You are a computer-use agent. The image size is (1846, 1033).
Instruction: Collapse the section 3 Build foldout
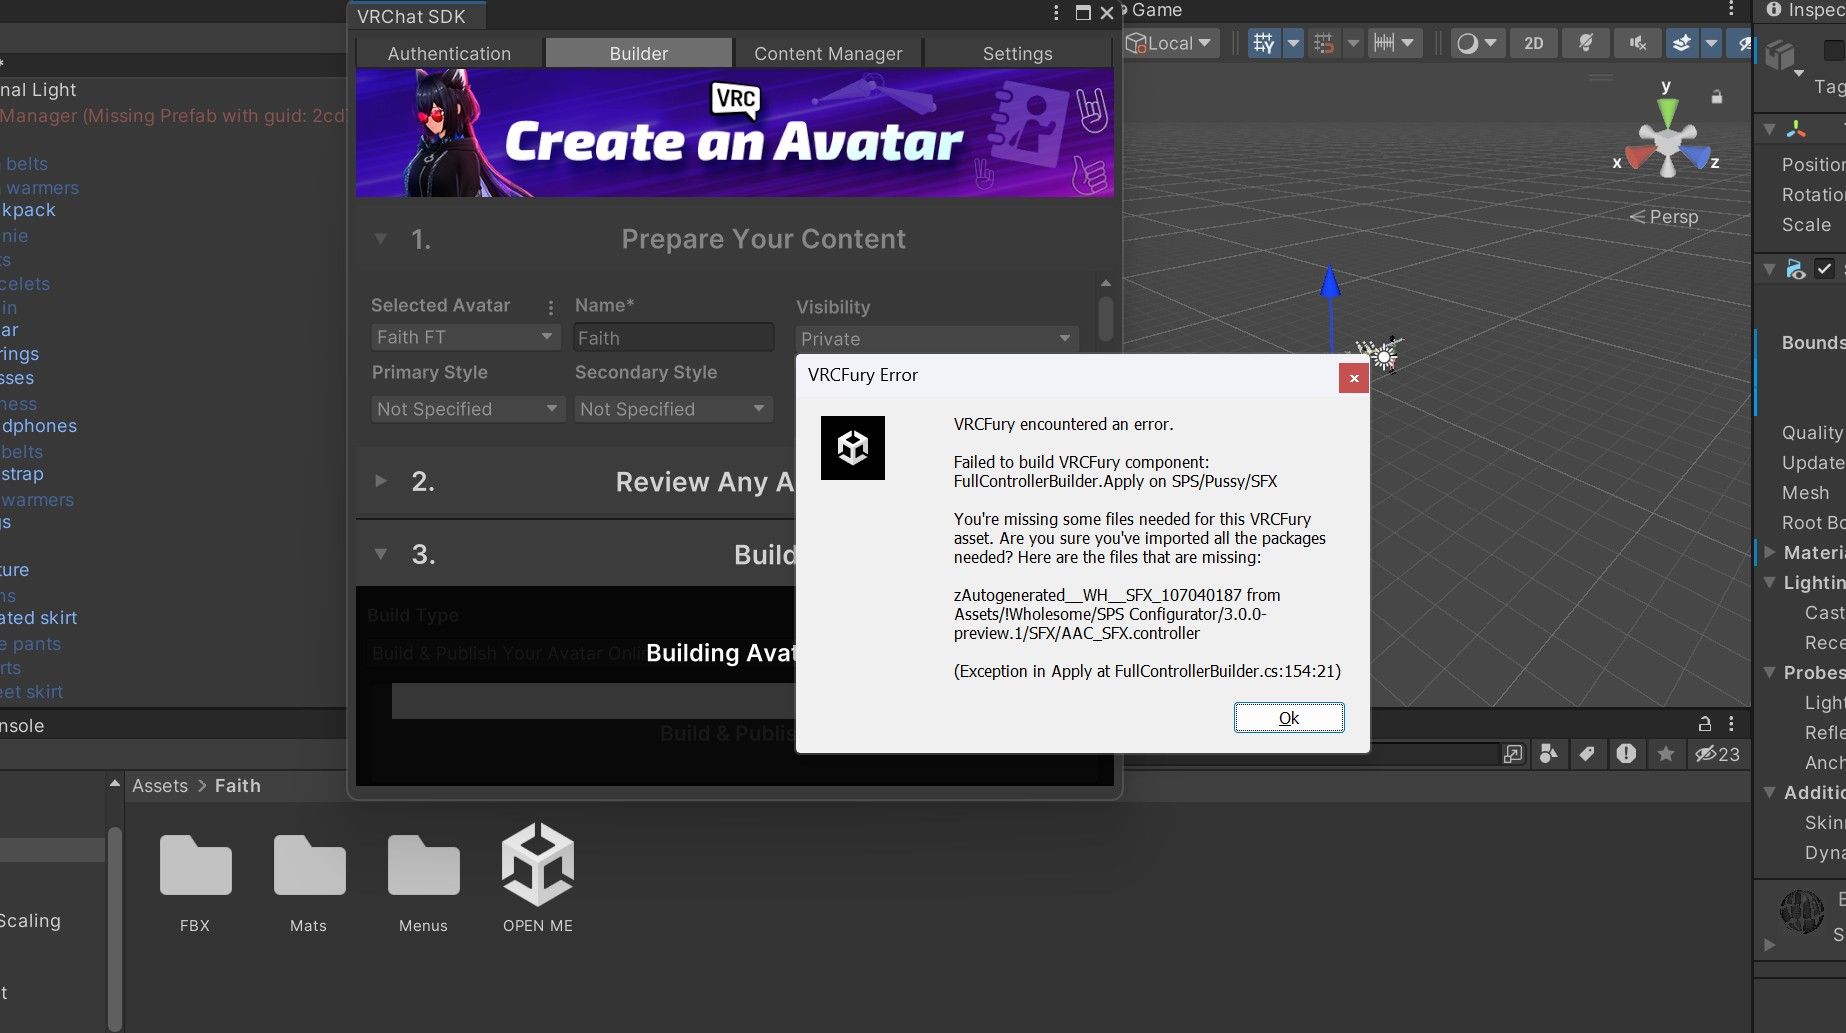point(380,554)
